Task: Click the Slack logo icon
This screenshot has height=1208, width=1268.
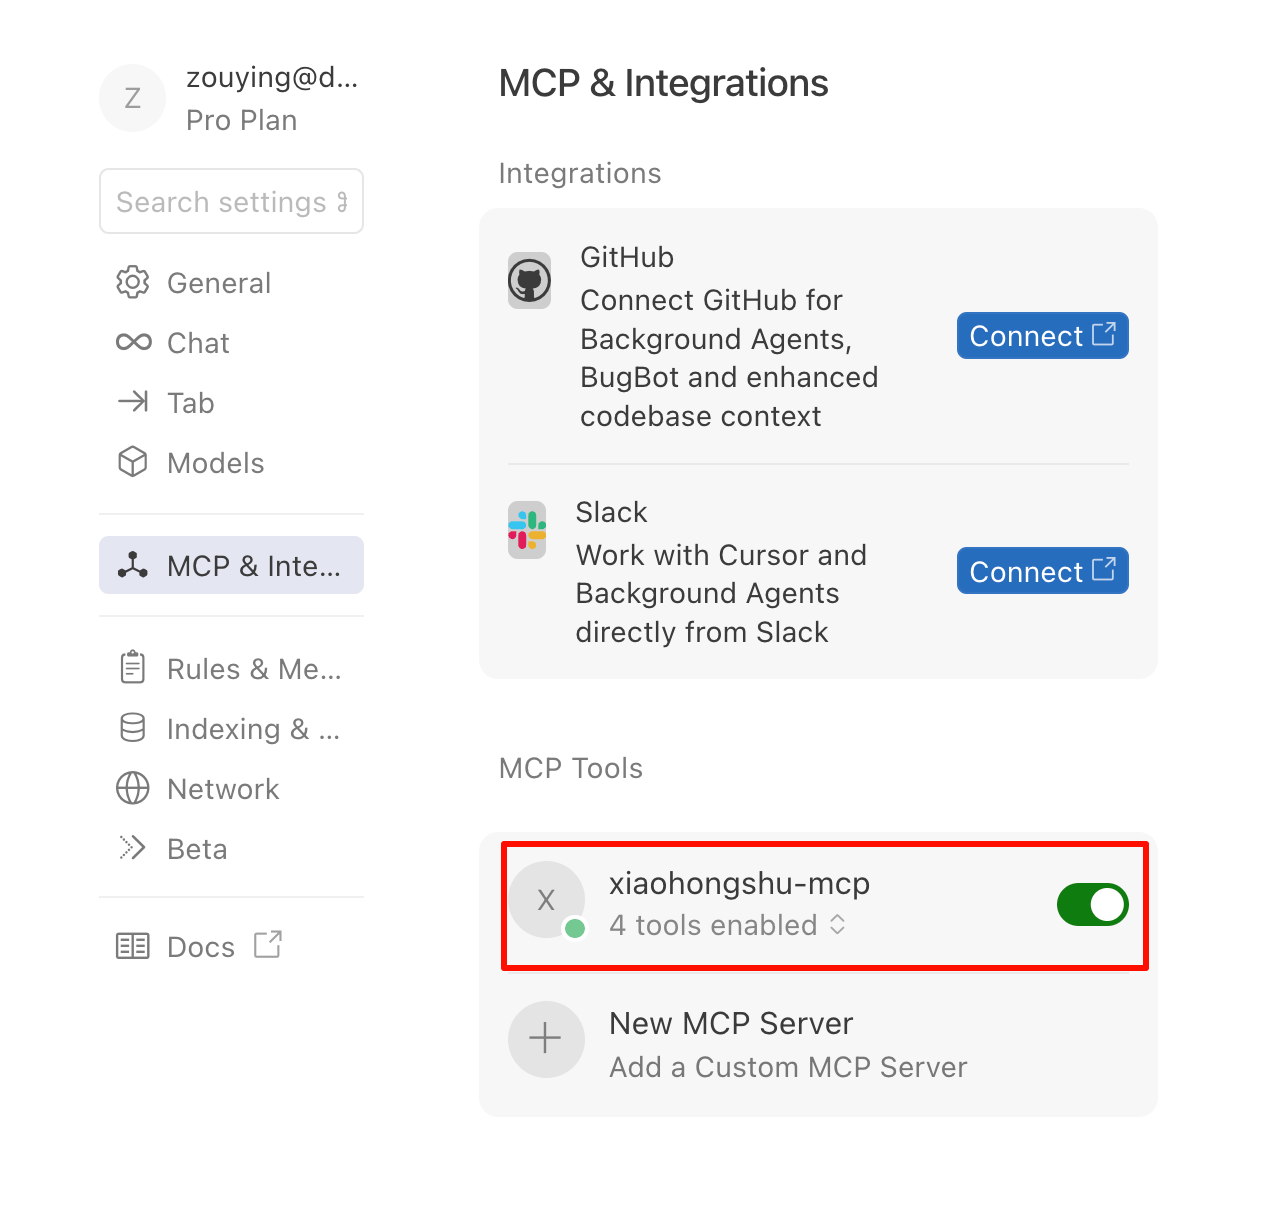Action: pos(527,530)
